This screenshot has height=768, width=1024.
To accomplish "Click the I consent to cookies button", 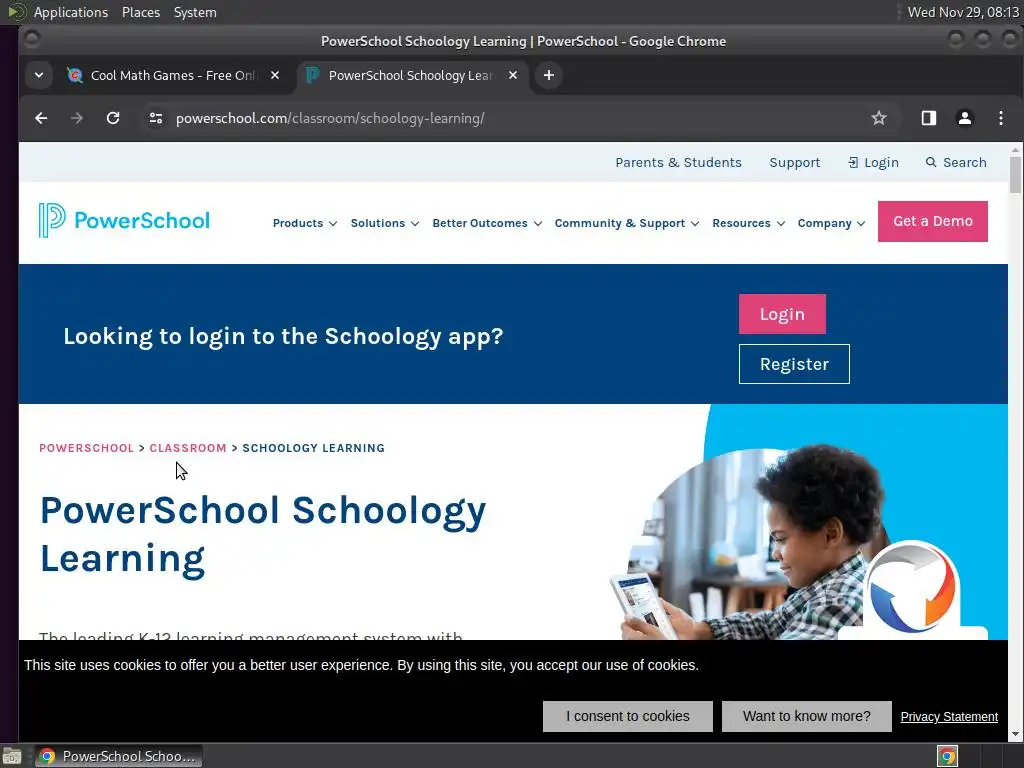I will pyautogui.click(x=628, y=716).
